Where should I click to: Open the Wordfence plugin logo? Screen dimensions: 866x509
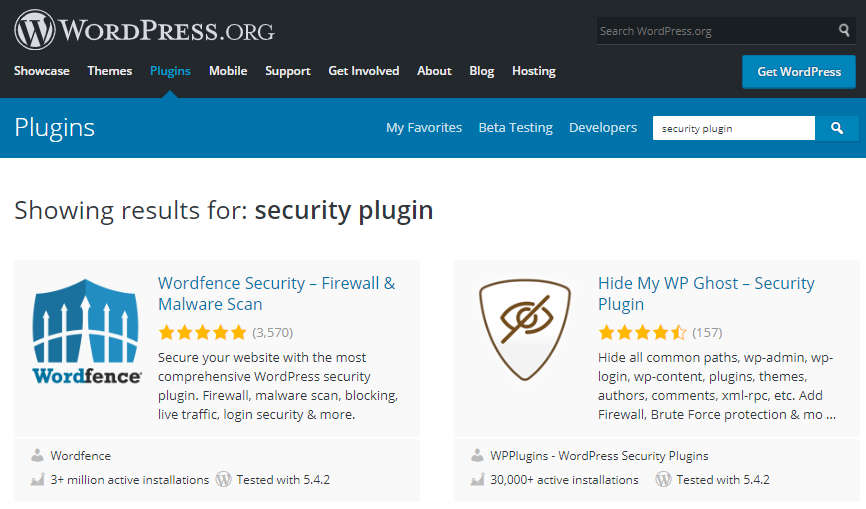click(x=86, y=331)
